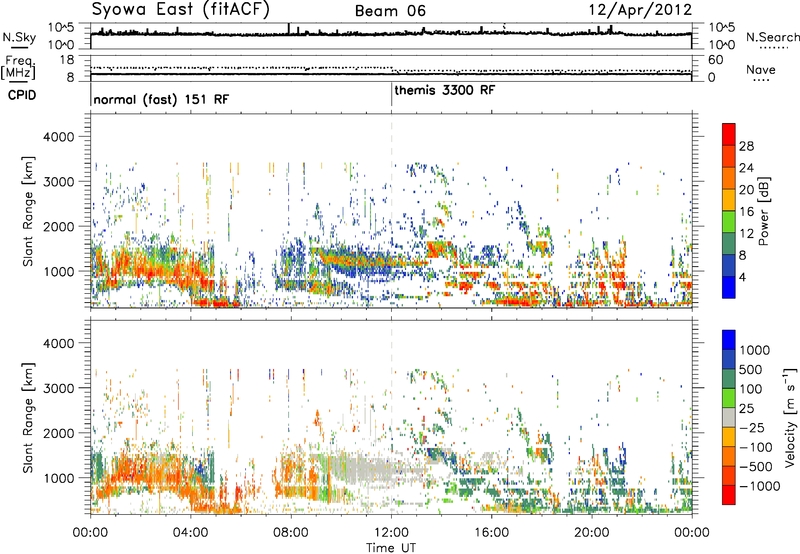Pick the yellow 16–20 dB Power colorbar segment
800x554 pixels.
[x=729, y=200]
